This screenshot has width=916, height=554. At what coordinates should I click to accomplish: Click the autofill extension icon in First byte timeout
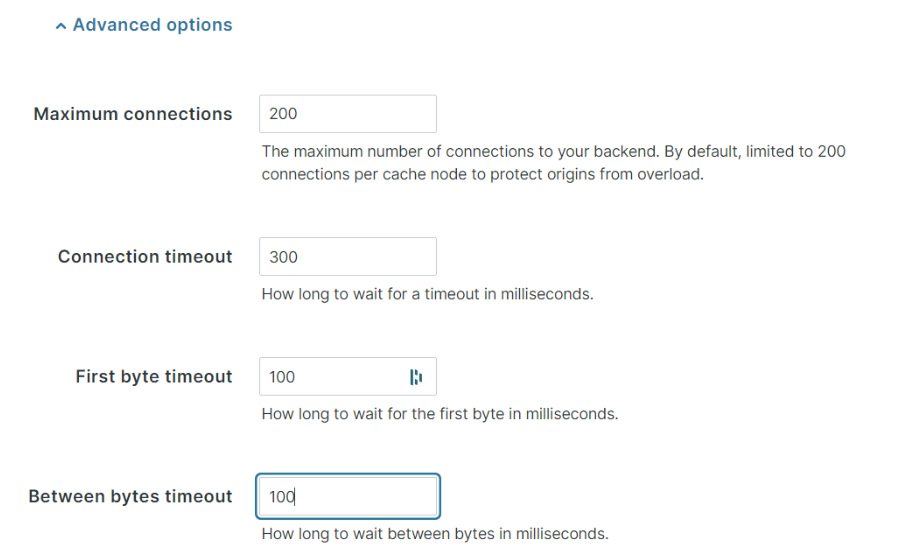pos(416,377)
